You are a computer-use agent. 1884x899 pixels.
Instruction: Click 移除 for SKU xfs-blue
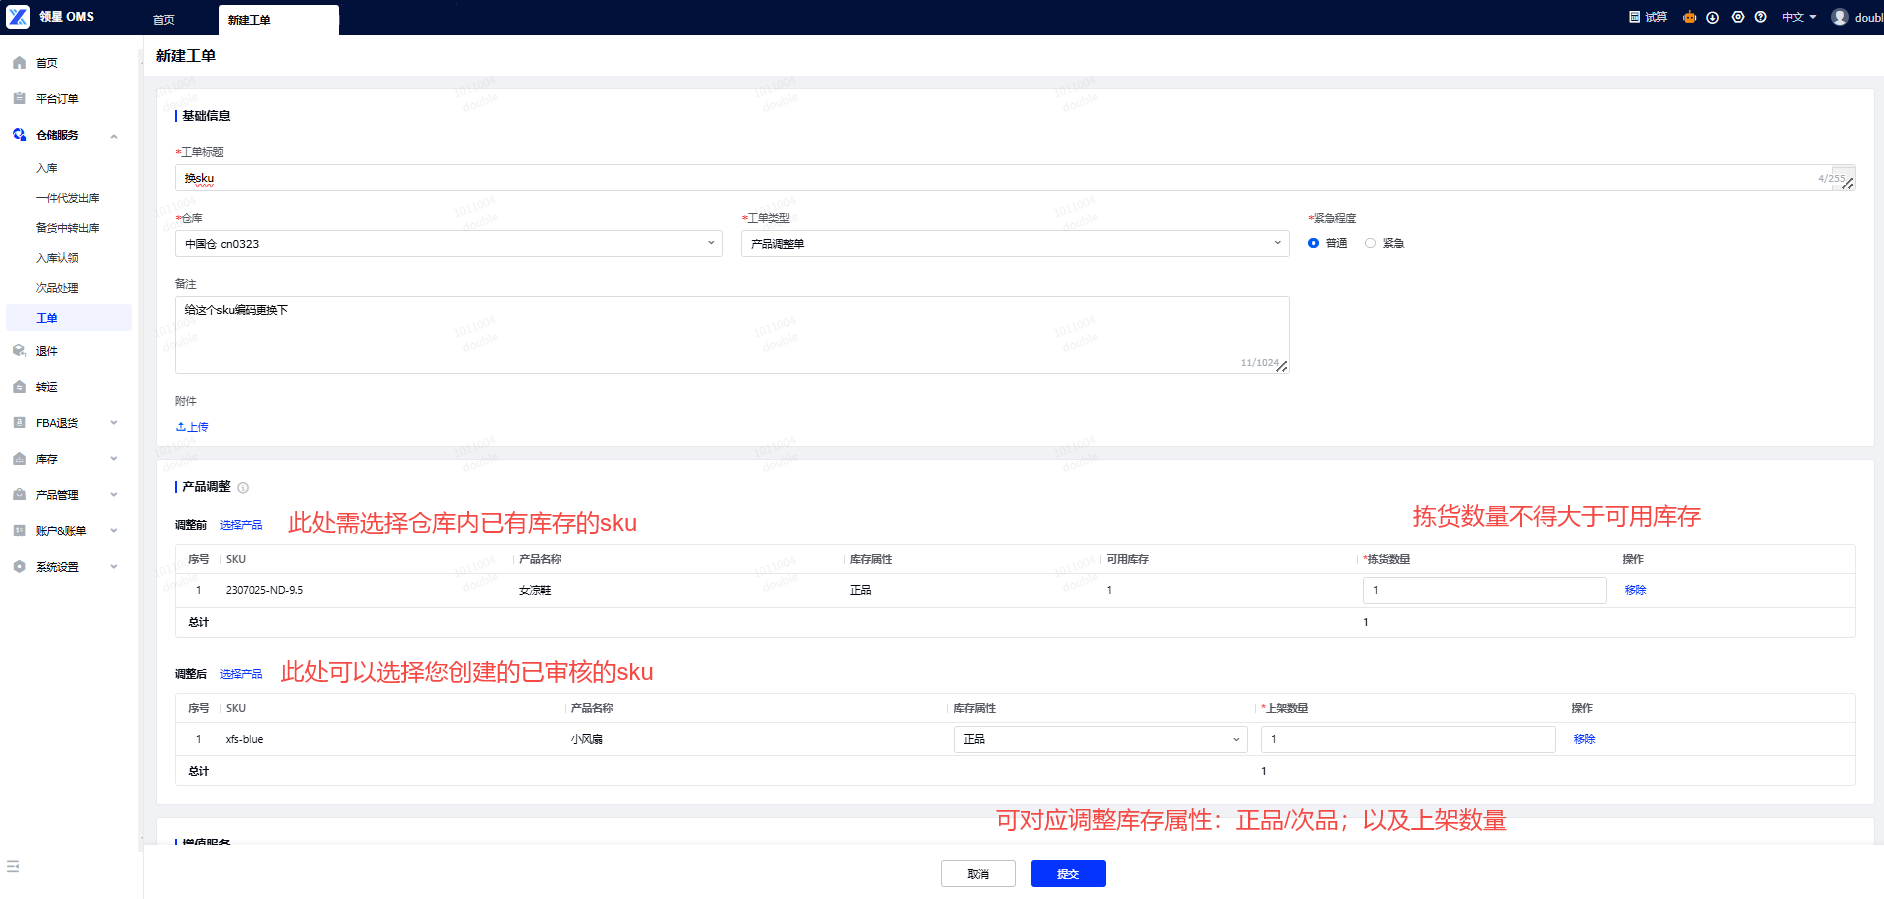1584,739
